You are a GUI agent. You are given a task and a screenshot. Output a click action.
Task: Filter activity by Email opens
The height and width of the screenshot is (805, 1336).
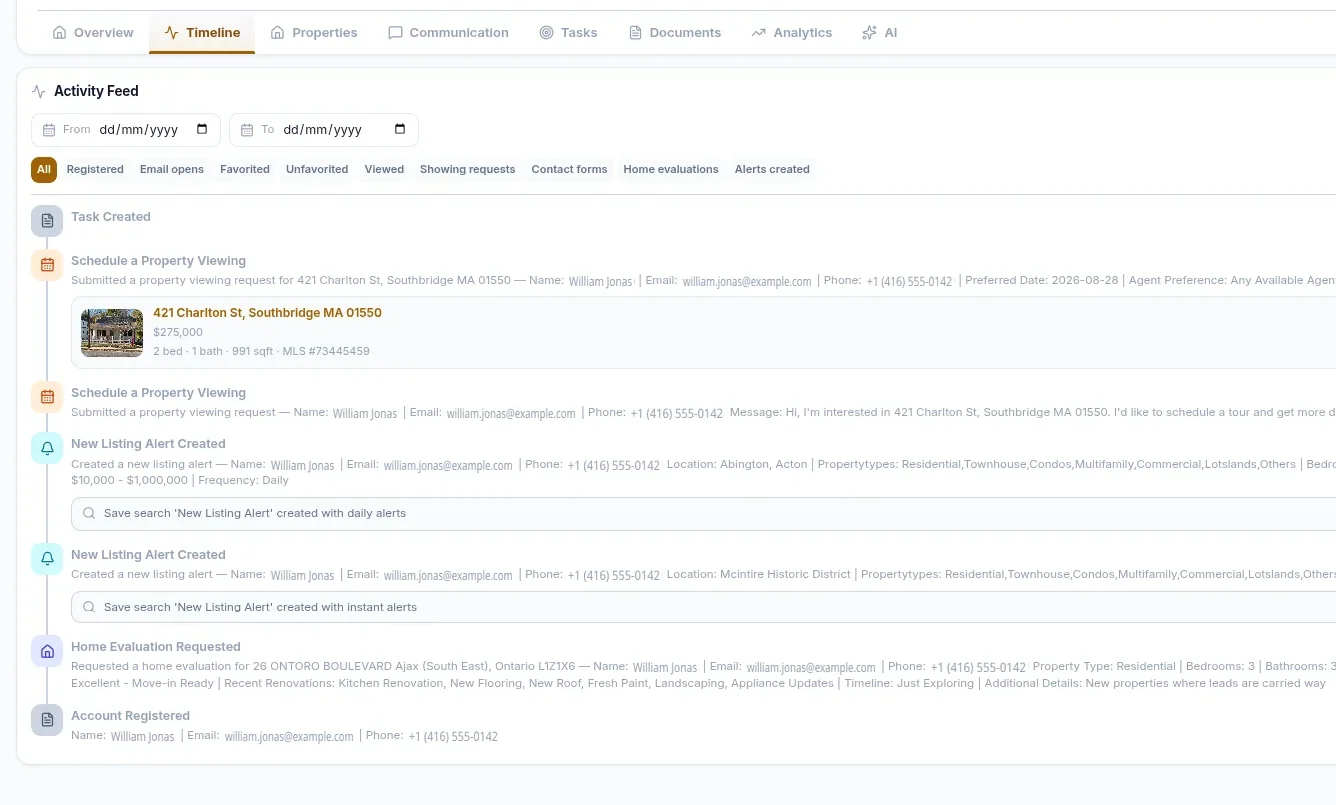[172, 170]
